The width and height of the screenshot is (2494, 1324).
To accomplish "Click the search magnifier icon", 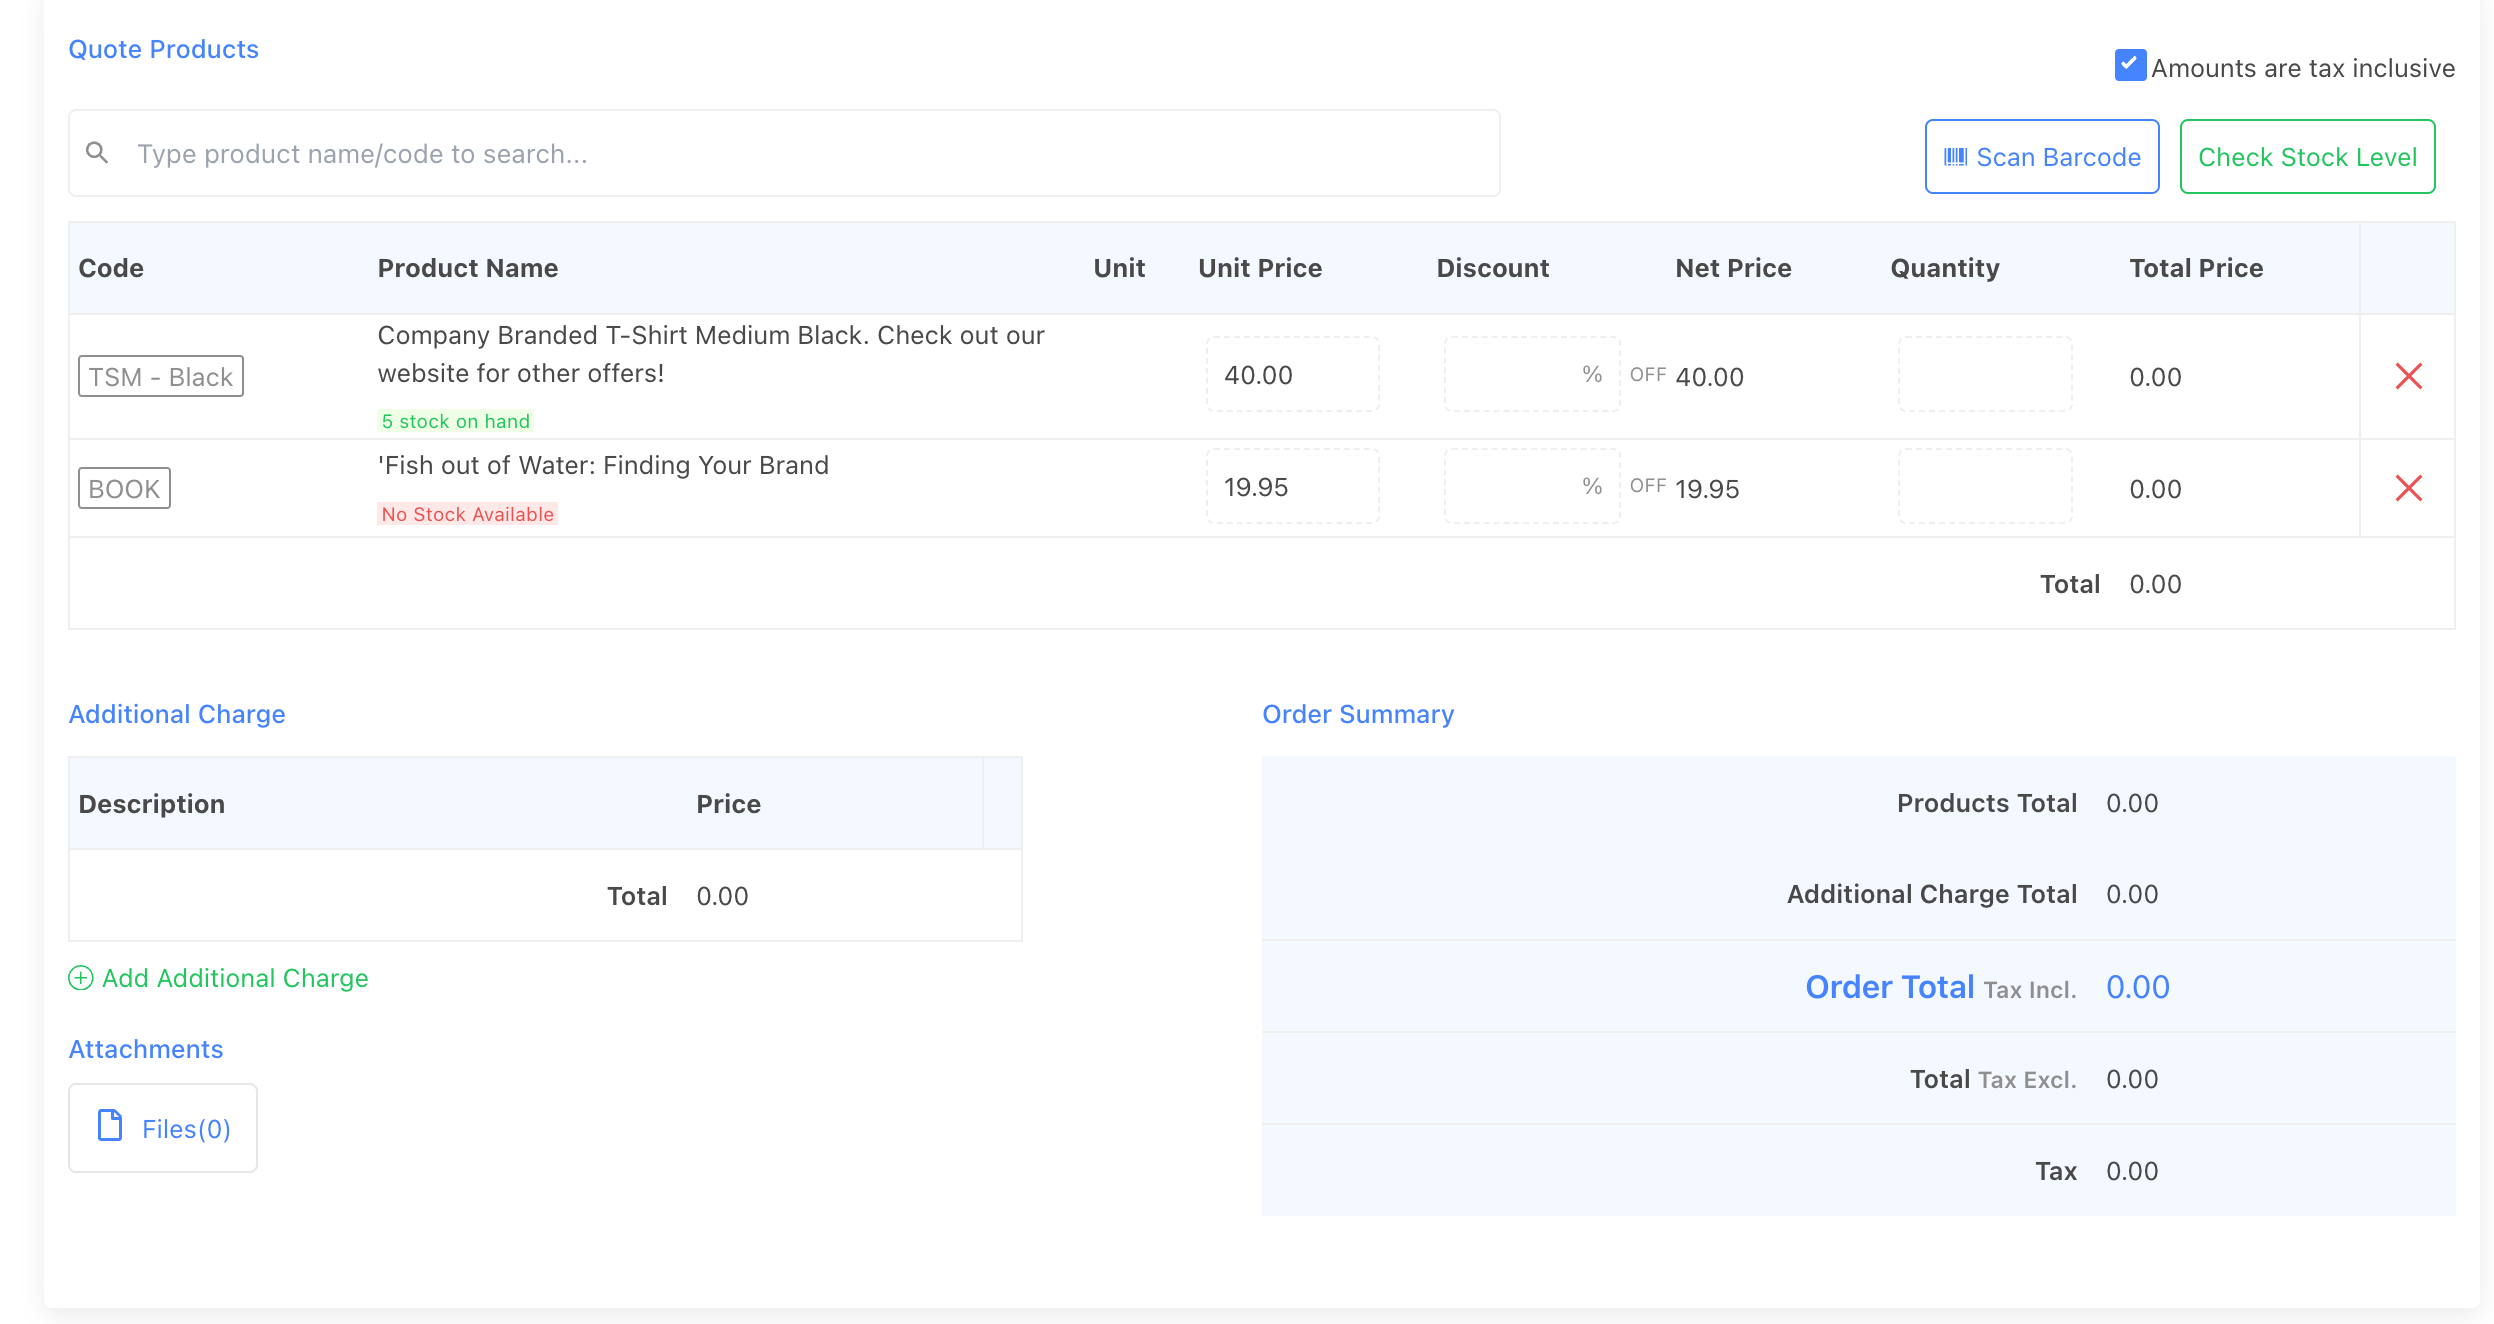I will pyautogui.click(x=97, y=153).
